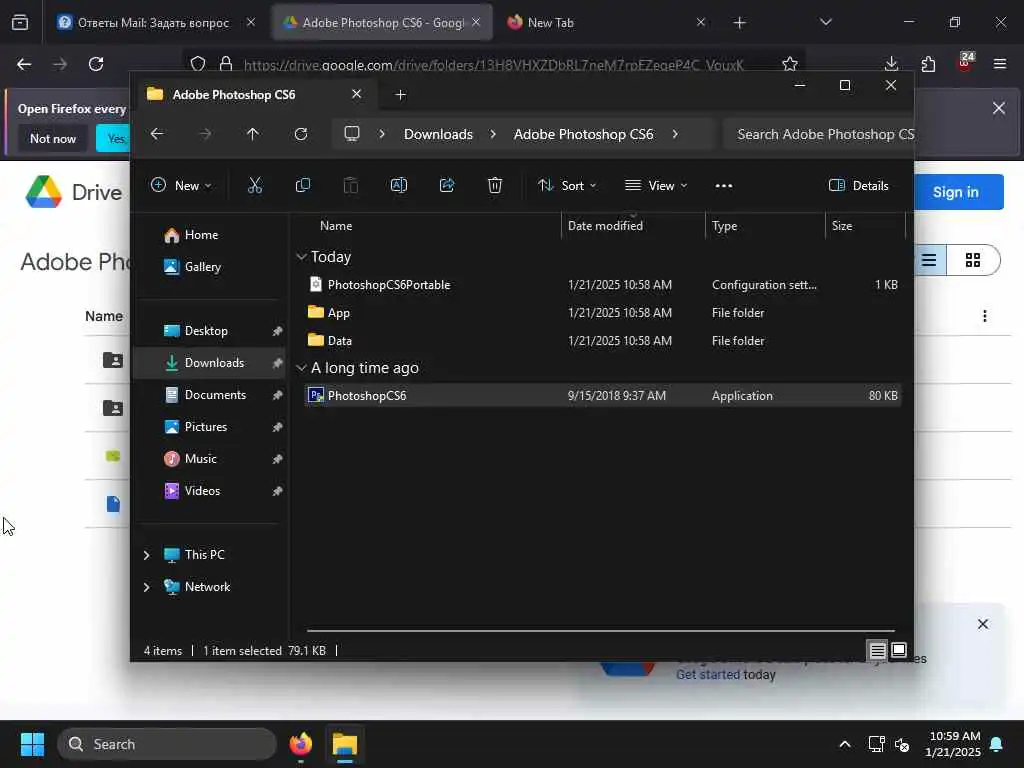
Task: Click chevron after Adobe Photoshop CS6 breadcrumb
Action: 675,134
